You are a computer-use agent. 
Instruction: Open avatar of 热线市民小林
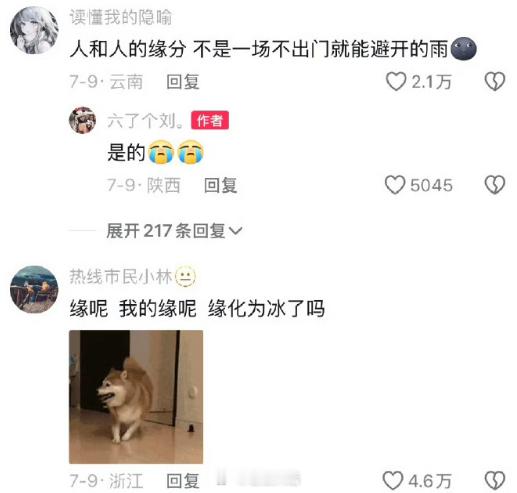click(34, 289)
